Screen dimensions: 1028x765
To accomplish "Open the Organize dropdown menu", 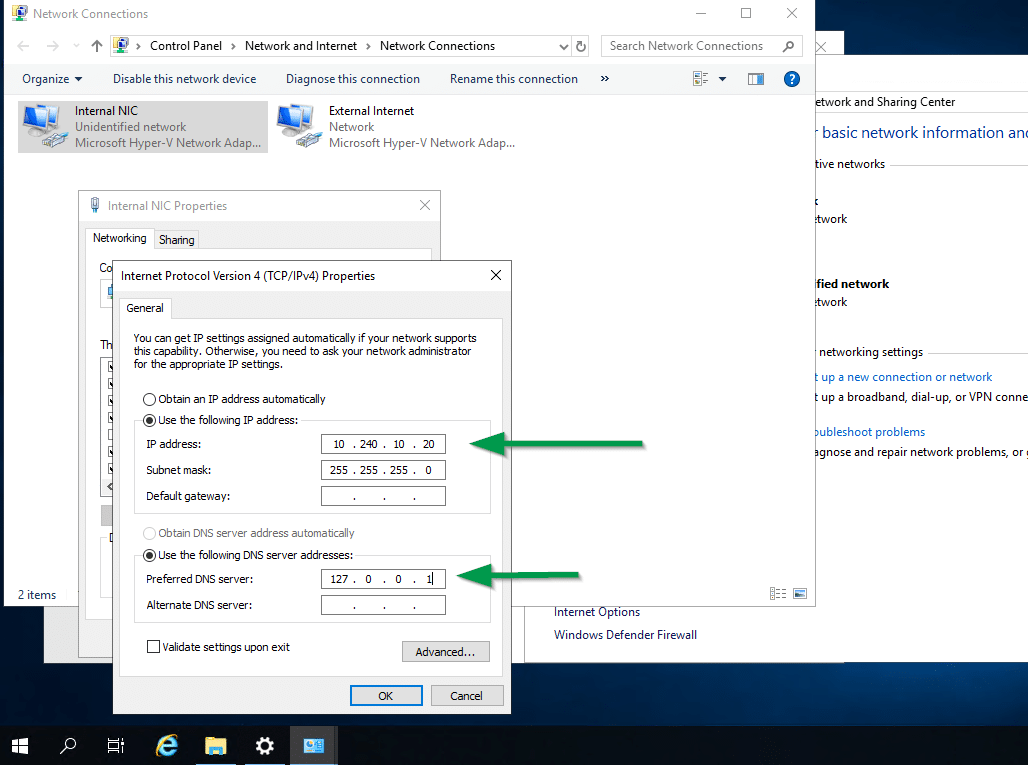I will coord(52,79).
